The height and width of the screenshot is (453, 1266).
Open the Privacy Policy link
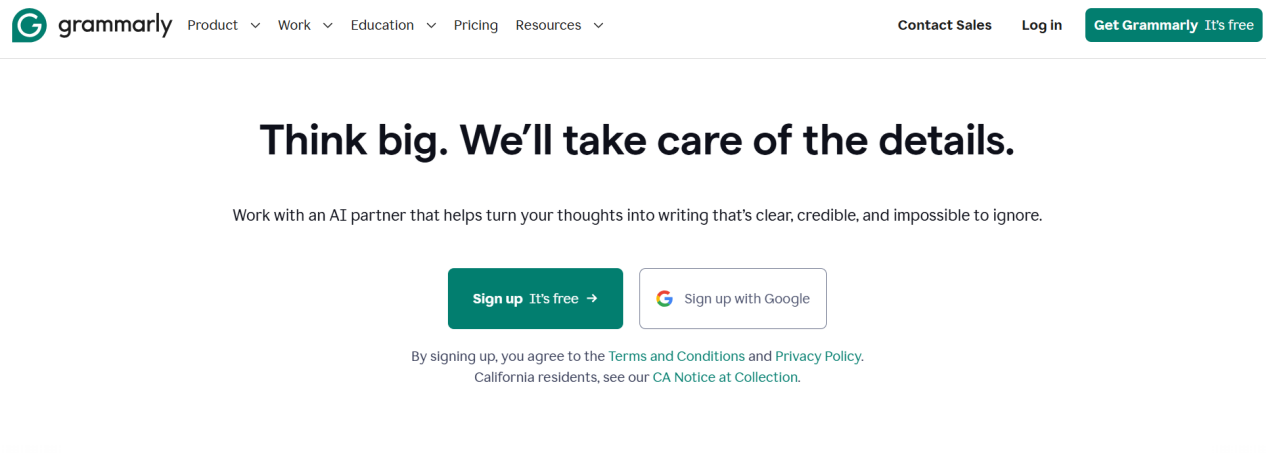pos(818,356)
